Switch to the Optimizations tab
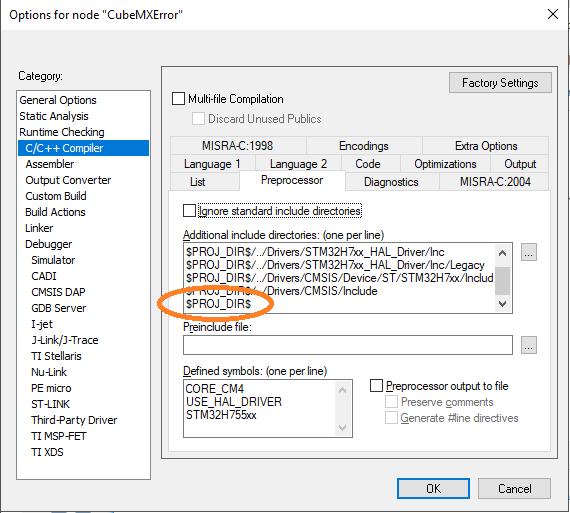The height and width of the screenshot is (513, 570). pyautogui.click(x=445, y=164)
